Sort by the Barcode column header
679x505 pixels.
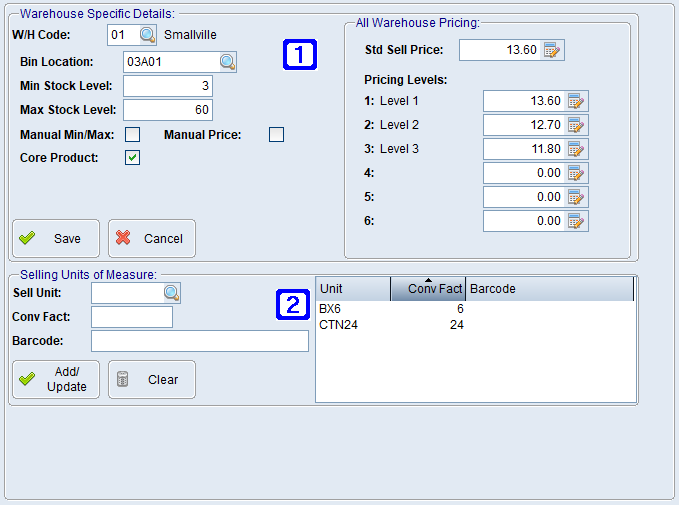point(550,289)
